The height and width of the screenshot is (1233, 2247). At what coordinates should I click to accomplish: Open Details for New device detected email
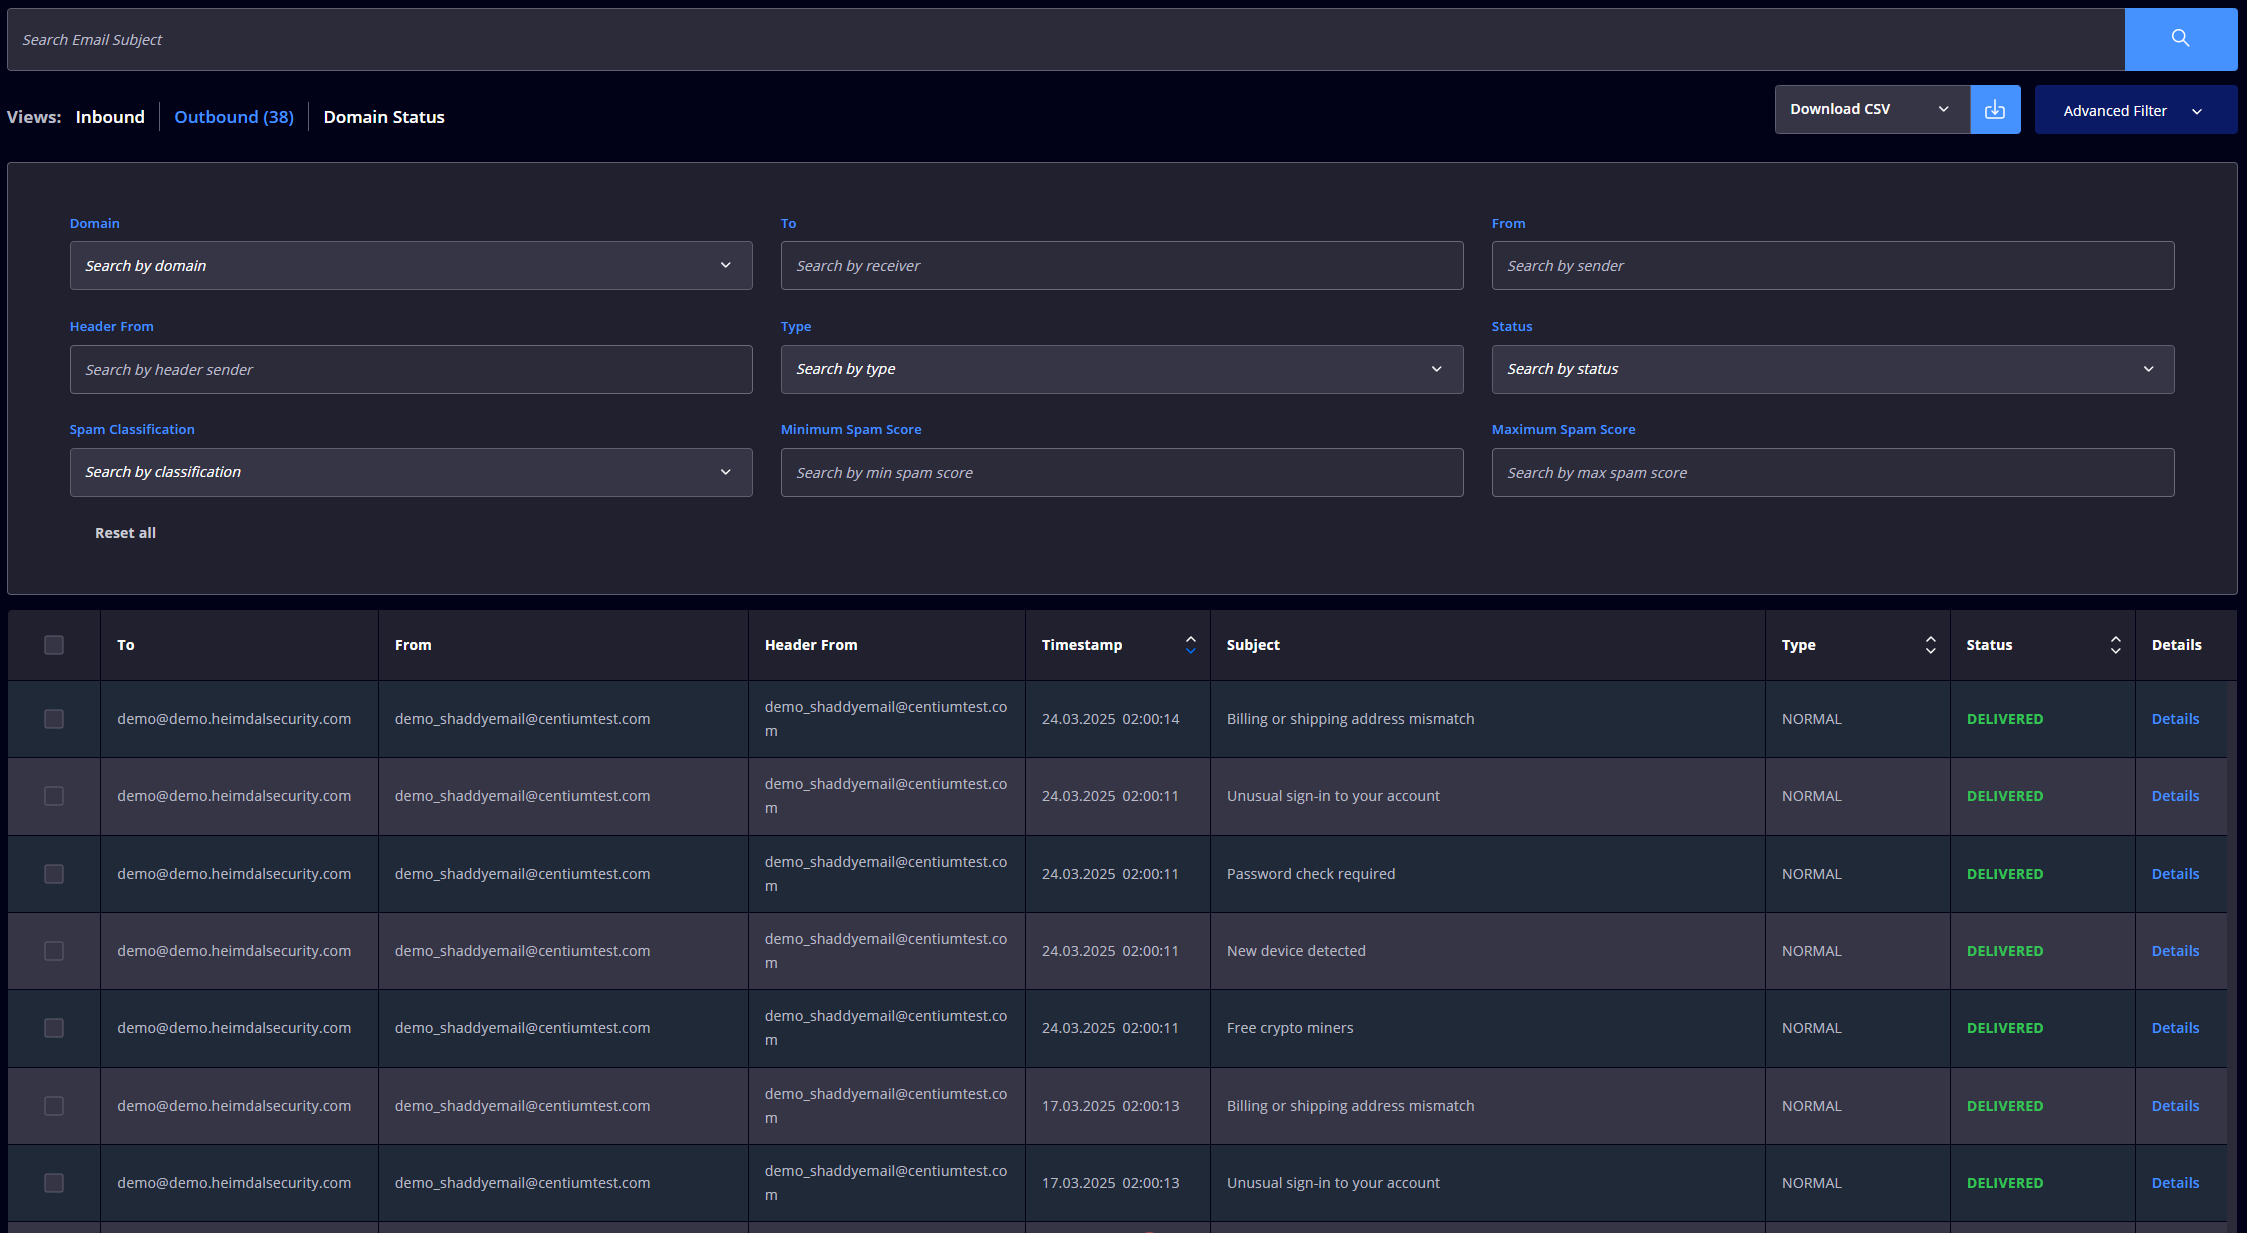pos(2175,951)
